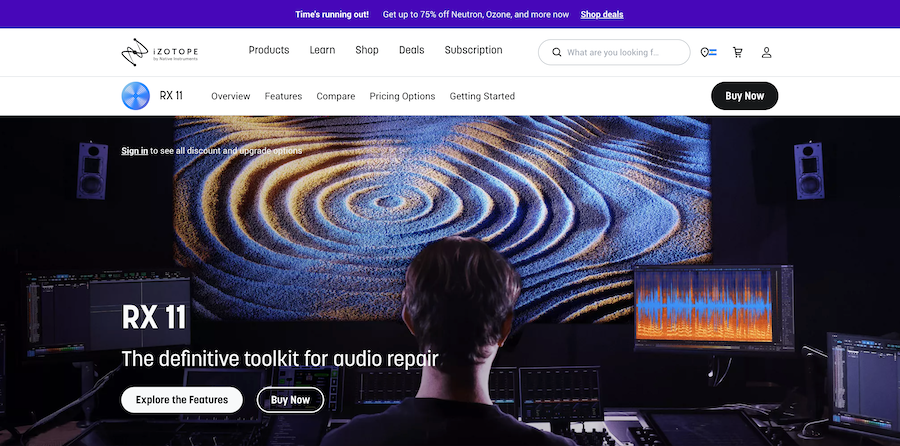The width and height of the screenshot is (900, 446).
Task: Click the outlined Buy Now hero button
Action: 290,400
